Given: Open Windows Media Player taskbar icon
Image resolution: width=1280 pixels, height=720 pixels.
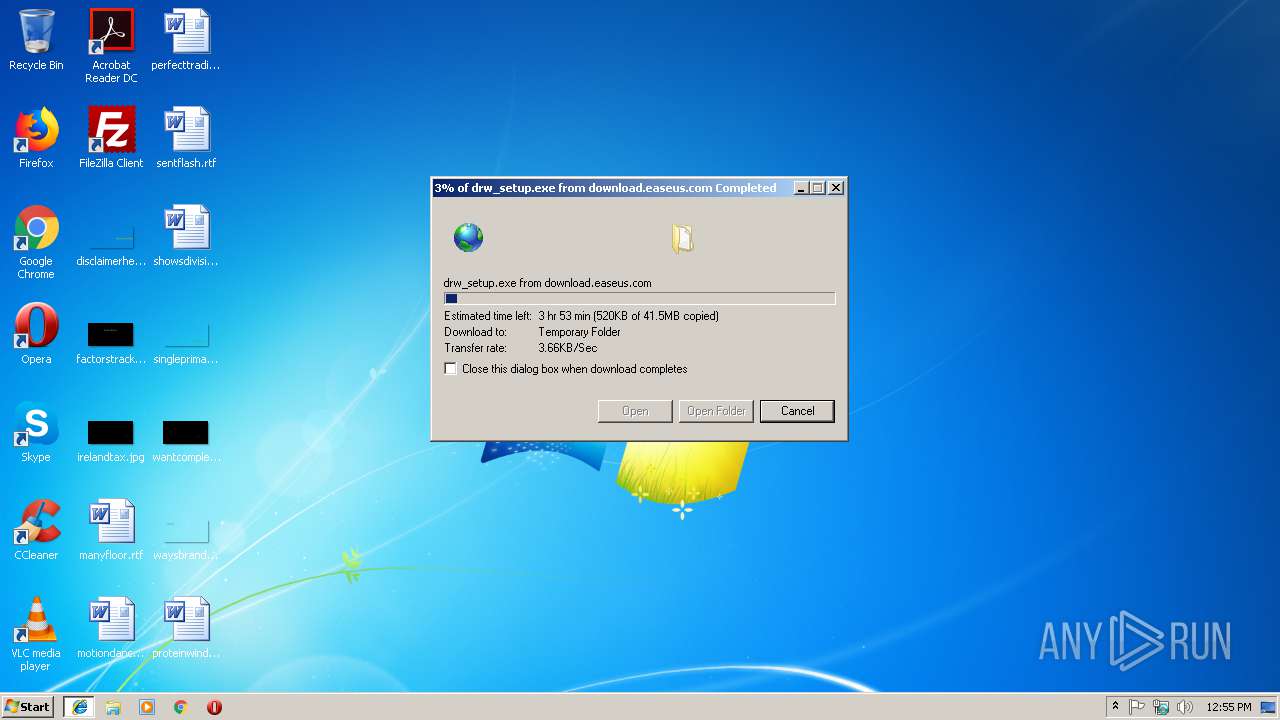Looking at the screenshot, I should coord(147,707).
